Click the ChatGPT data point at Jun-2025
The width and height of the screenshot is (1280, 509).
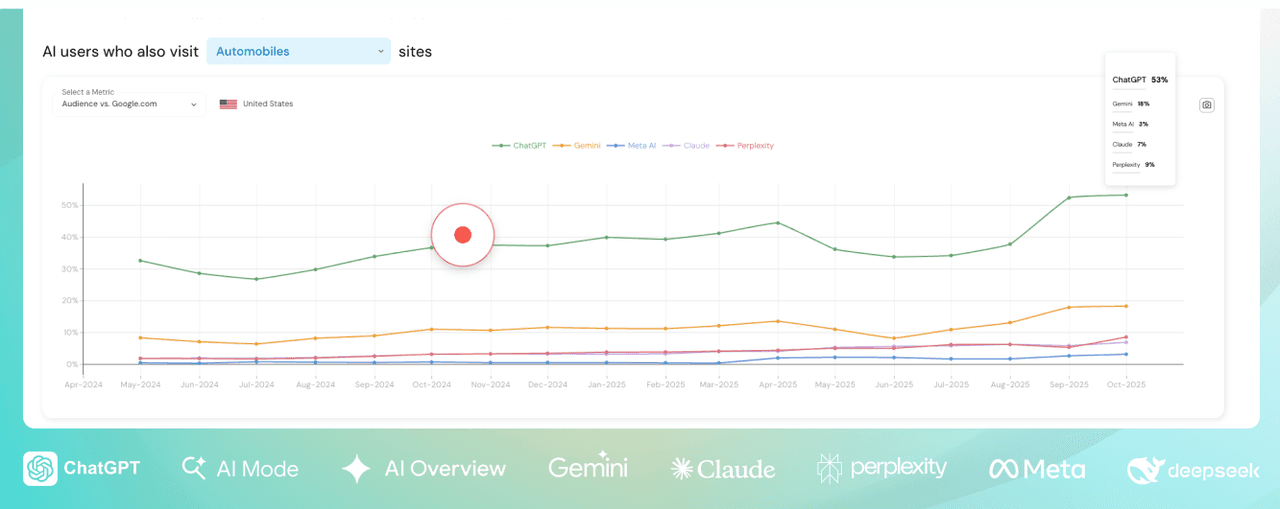pyautogui.click(x=894, y=257)
